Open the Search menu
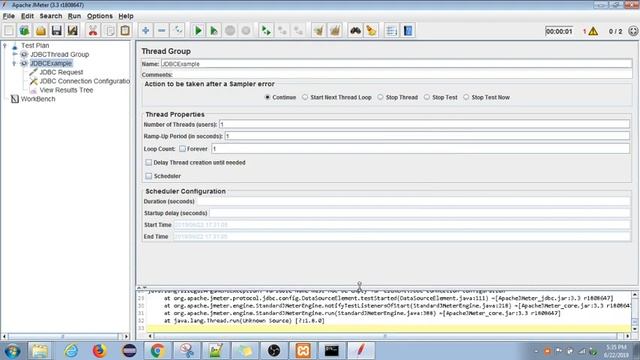This screenshot has width=640, height=360. pyautogui.click(x=51, y=16)
